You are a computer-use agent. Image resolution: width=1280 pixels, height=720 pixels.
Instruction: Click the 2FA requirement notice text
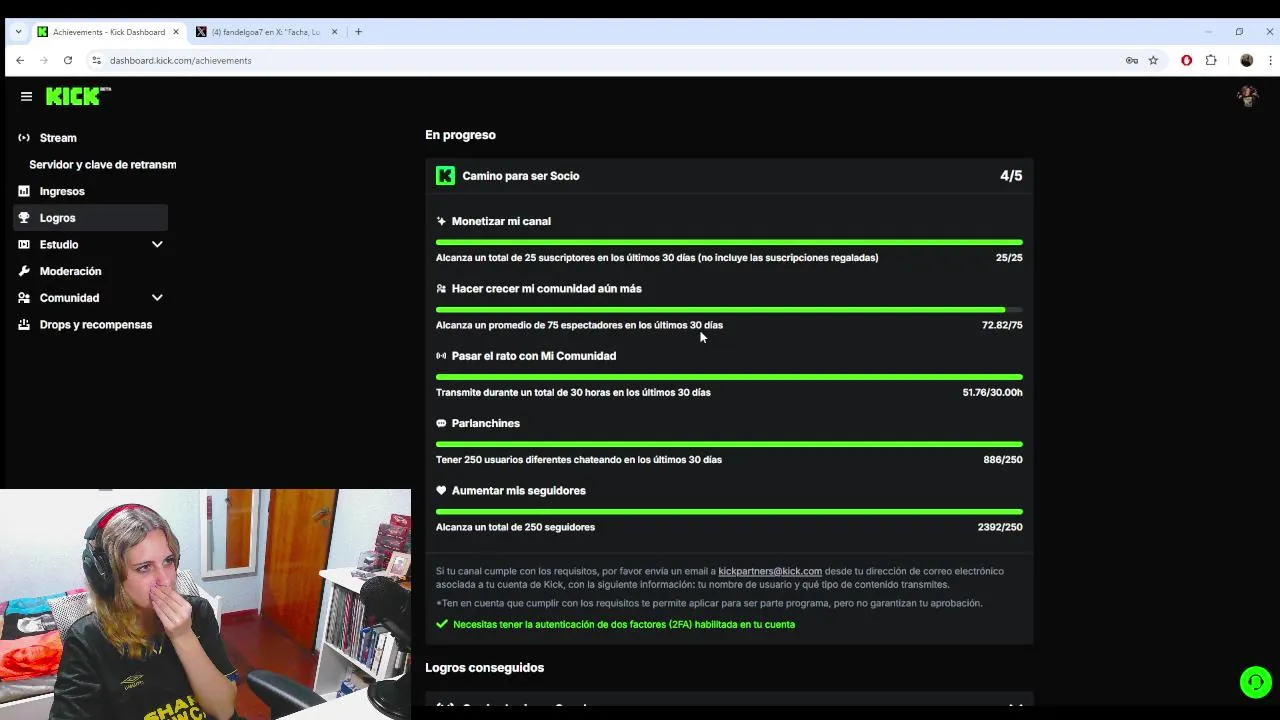tap(624, 624)
